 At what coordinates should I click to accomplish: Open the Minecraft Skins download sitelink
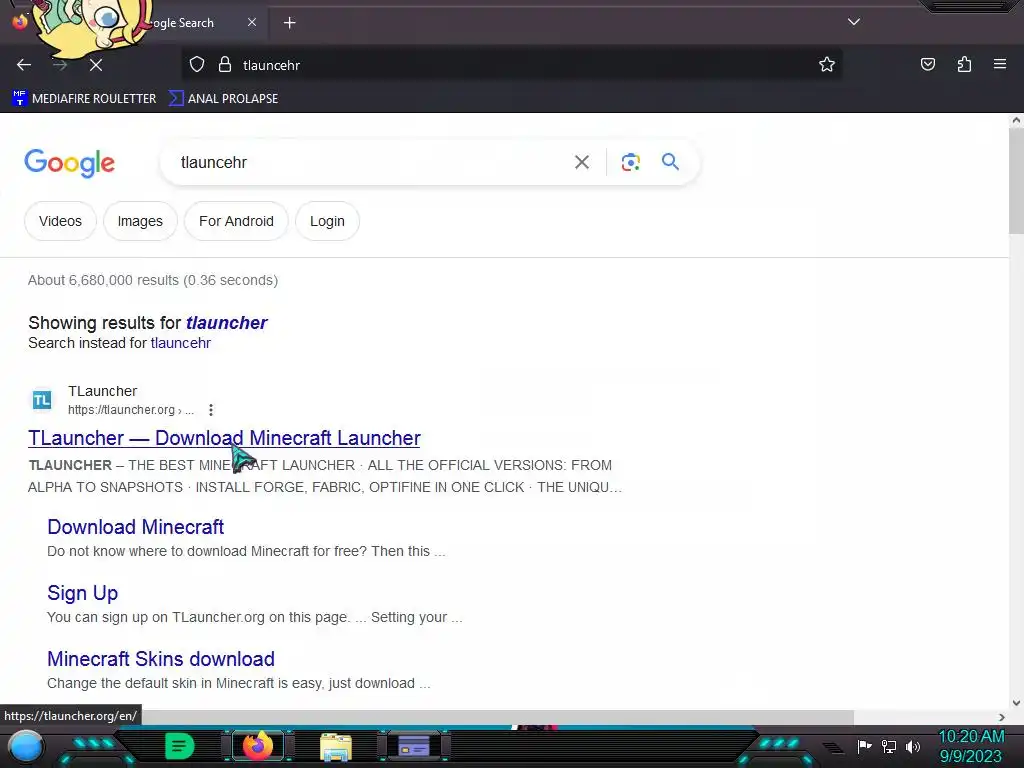pyautogui.click(x=161, y=659)
